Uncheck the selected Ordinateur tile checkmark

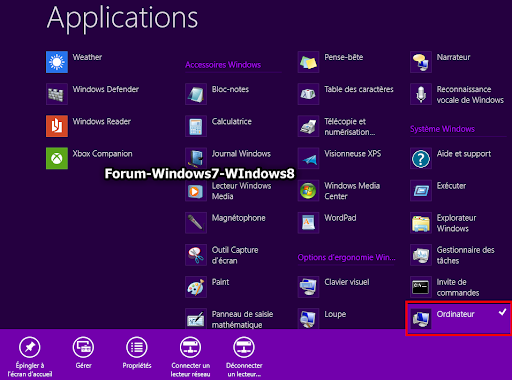coord(502,312)
